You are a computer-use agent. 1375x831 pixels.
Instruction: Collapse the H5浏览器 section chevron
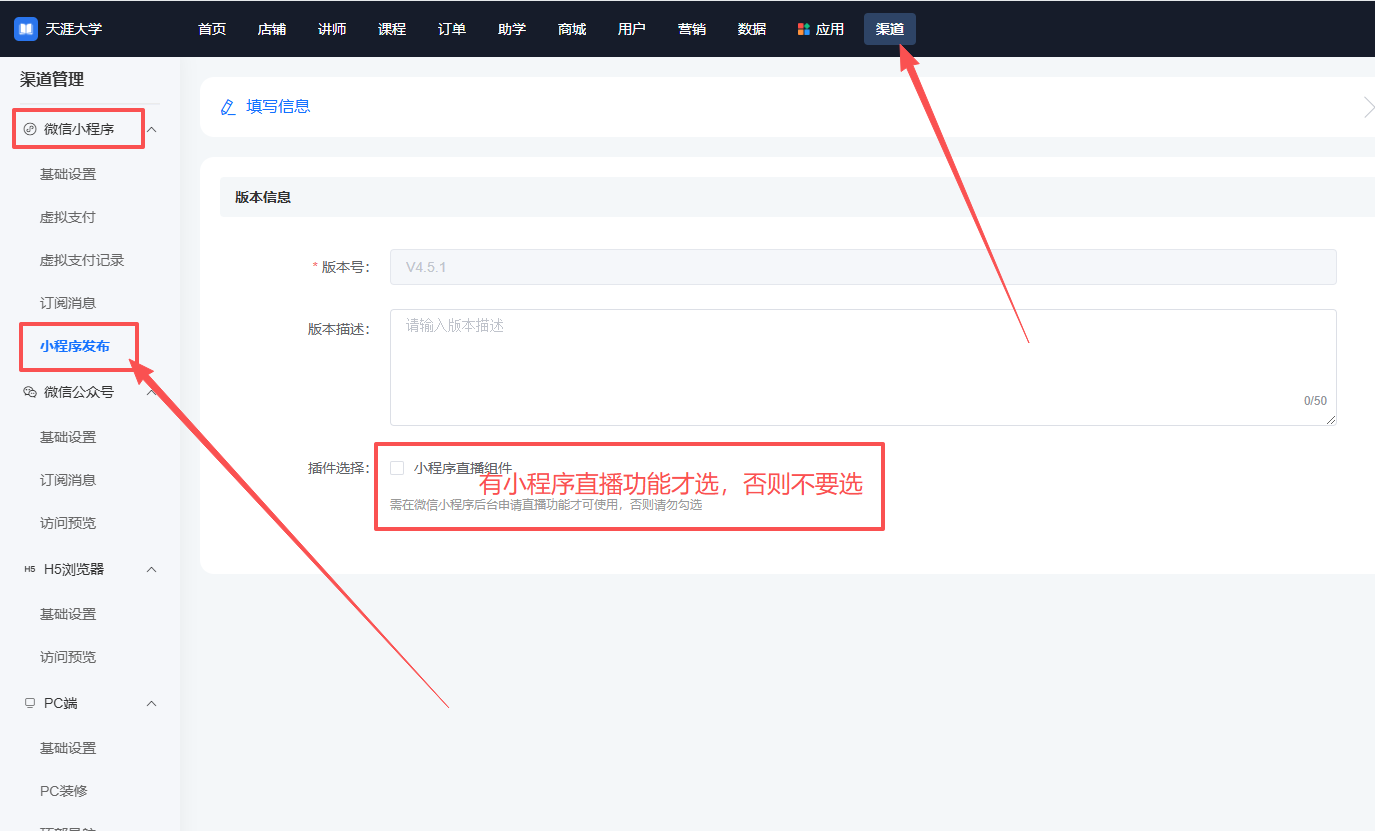(x=152, y=569)
